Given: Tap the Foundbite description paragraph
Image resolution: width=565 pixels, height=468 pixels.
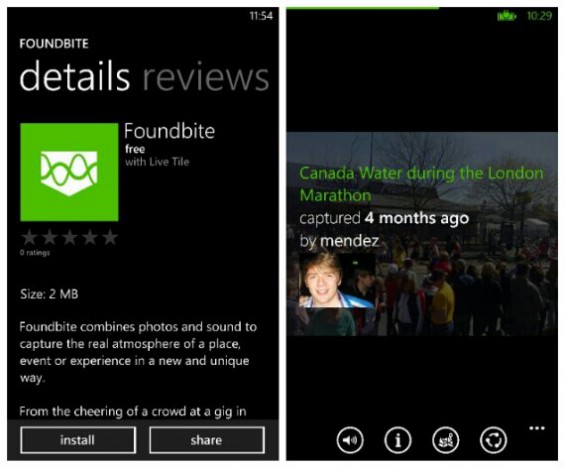Looking at the screenshot, I should (138, 352).
